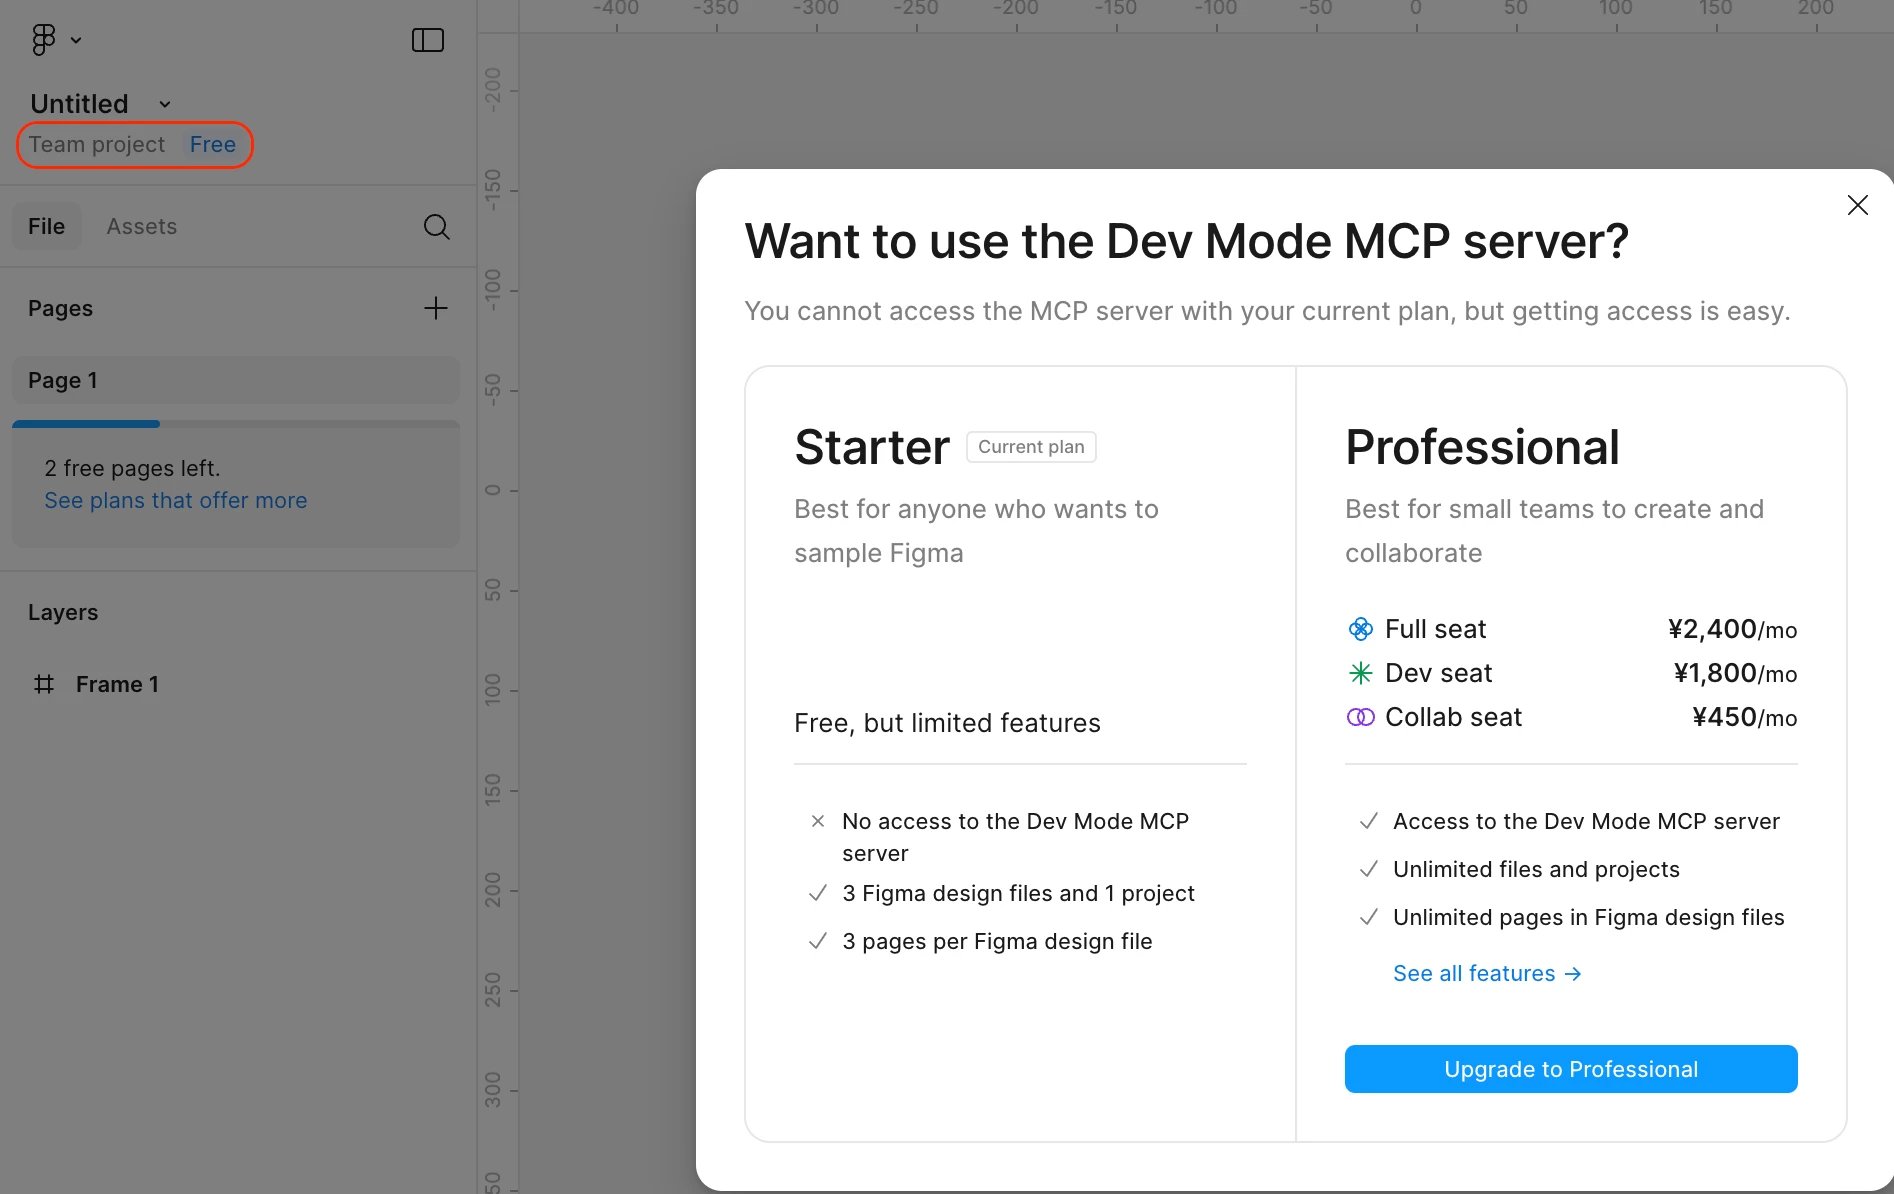Click Upgrade to Professional button
This screenshot has width=1894, height=1194.
coord(1571,1069)
